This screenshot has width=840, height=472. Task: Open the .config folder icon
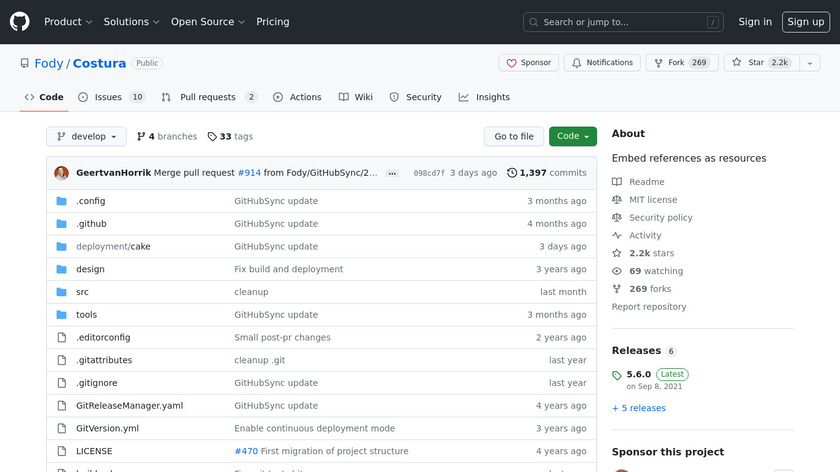61,201
